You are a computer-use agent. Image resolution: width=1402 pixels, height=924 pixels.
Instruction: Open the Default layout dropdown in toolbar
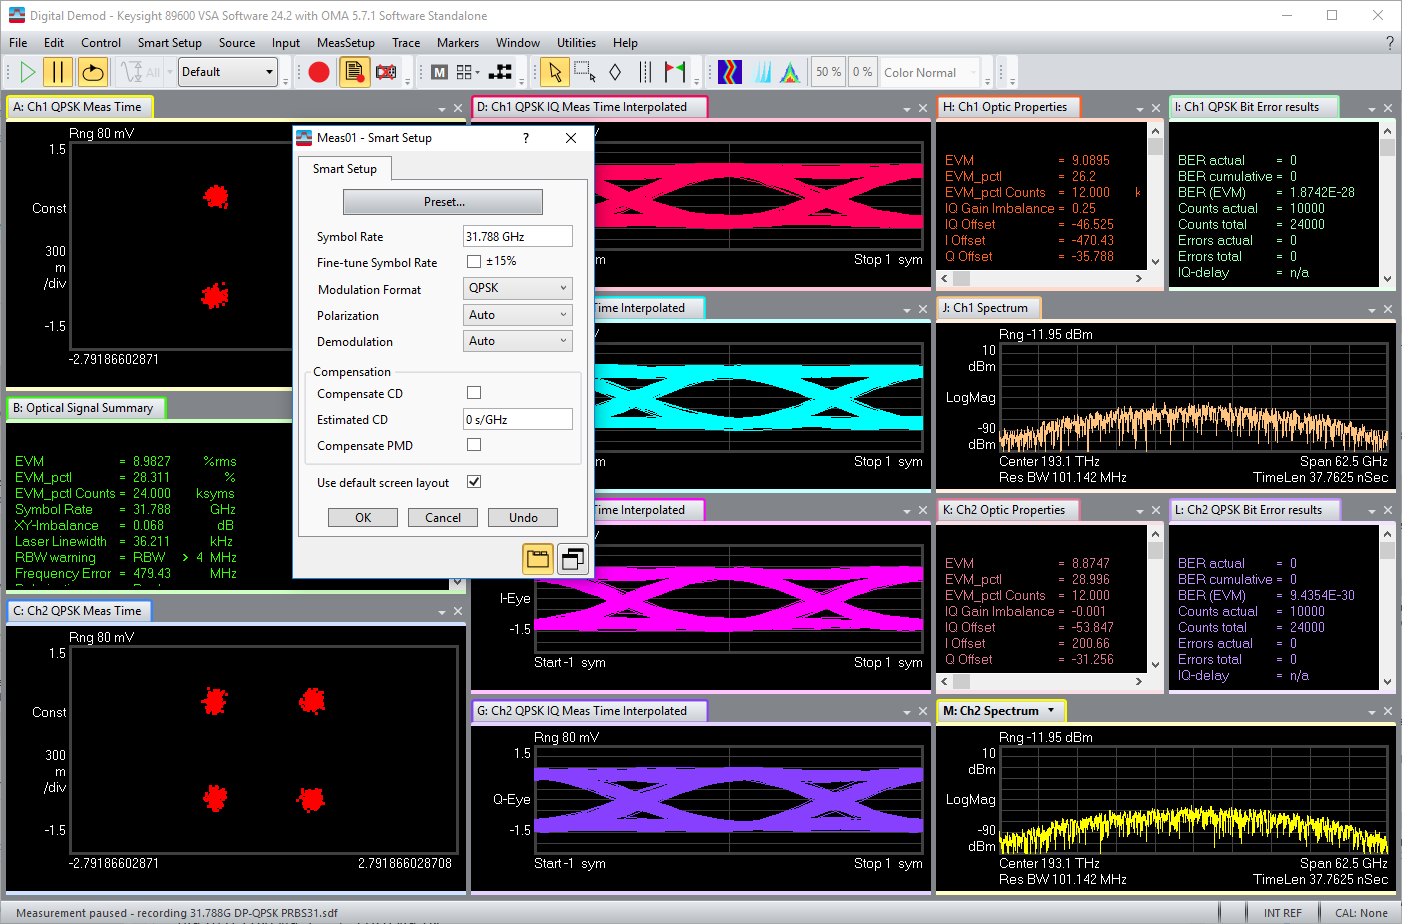point(228,72)
